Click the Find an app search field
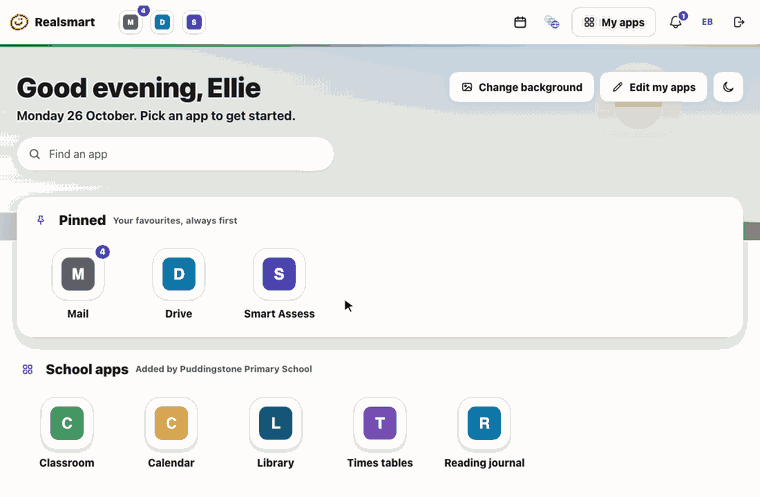Image resolution: width=760 pixels, height=497 pixels. click(175, 154)
